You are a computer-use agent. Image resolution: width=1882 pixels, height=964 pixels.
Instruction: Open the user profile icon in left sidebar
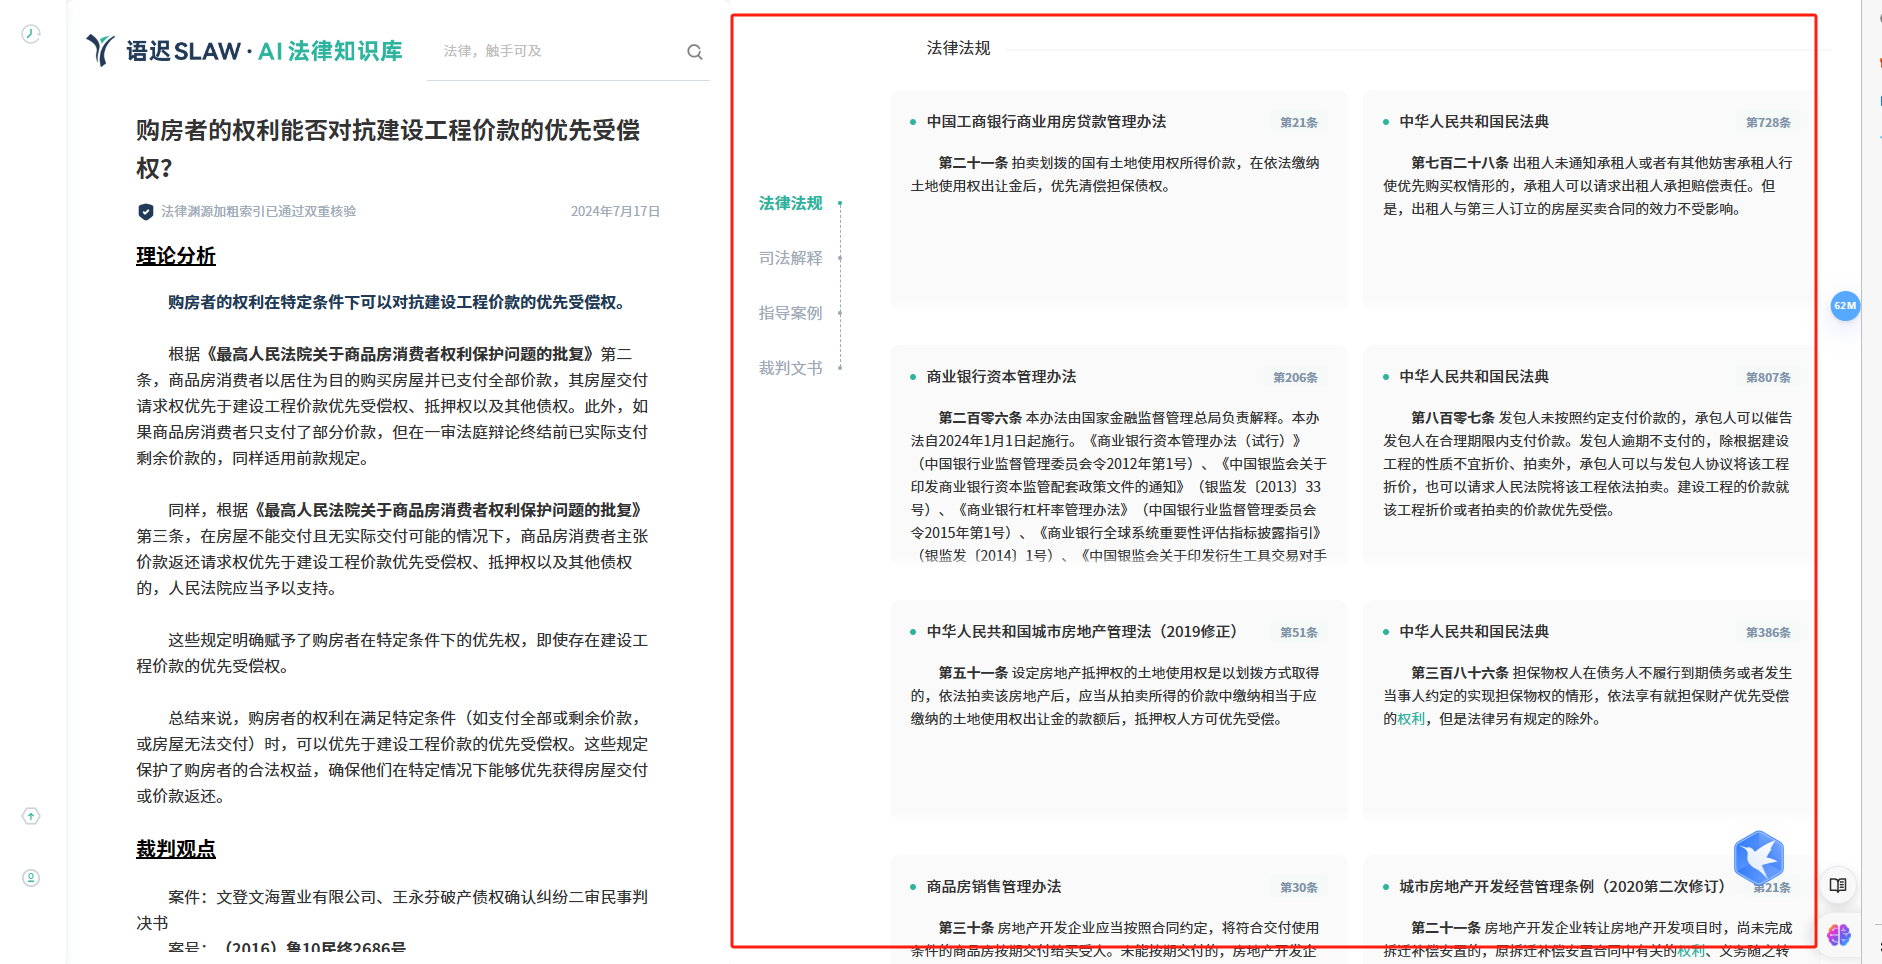(x=31, y=878)
